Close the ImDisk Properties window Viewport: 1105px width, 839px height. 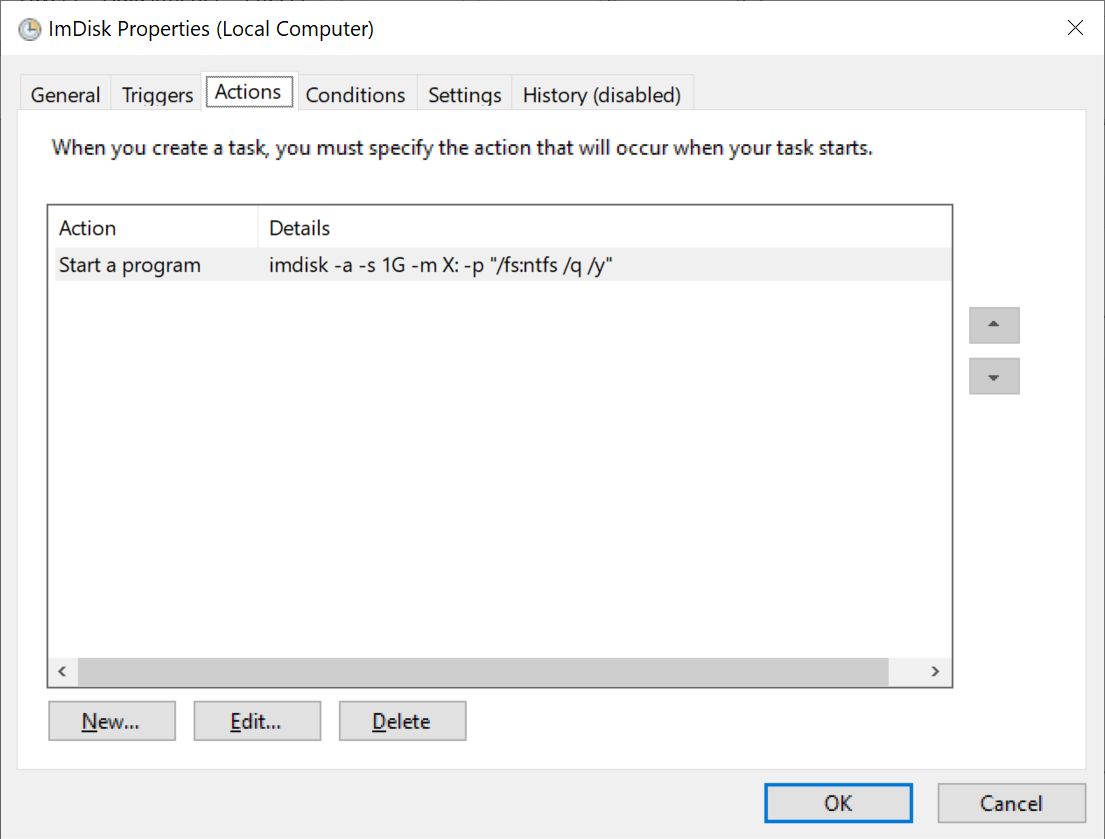click(1075, 27)
